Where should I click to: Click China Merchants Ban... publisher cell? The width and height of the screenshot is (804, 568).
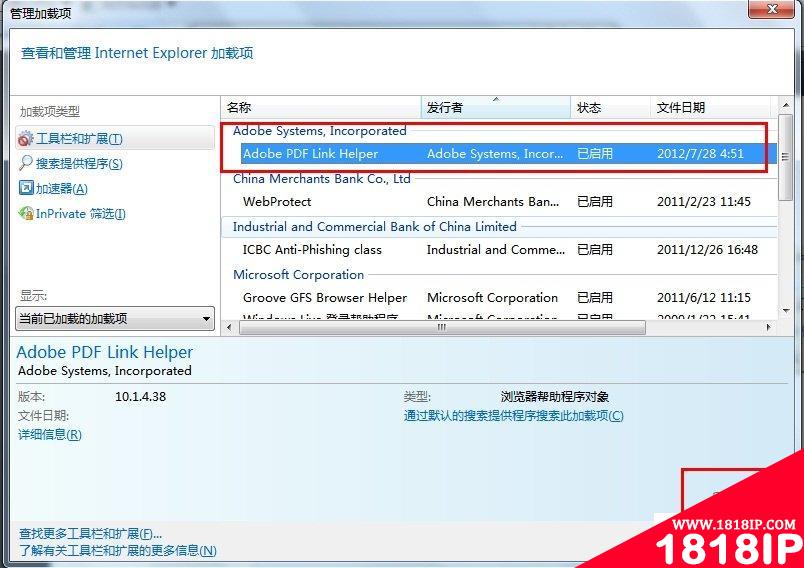[x=493, y=201]
